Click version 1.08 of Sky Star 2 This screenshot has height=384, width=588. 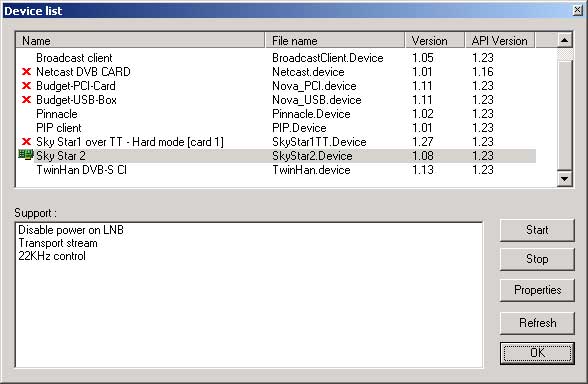click(x=423, y=156)
